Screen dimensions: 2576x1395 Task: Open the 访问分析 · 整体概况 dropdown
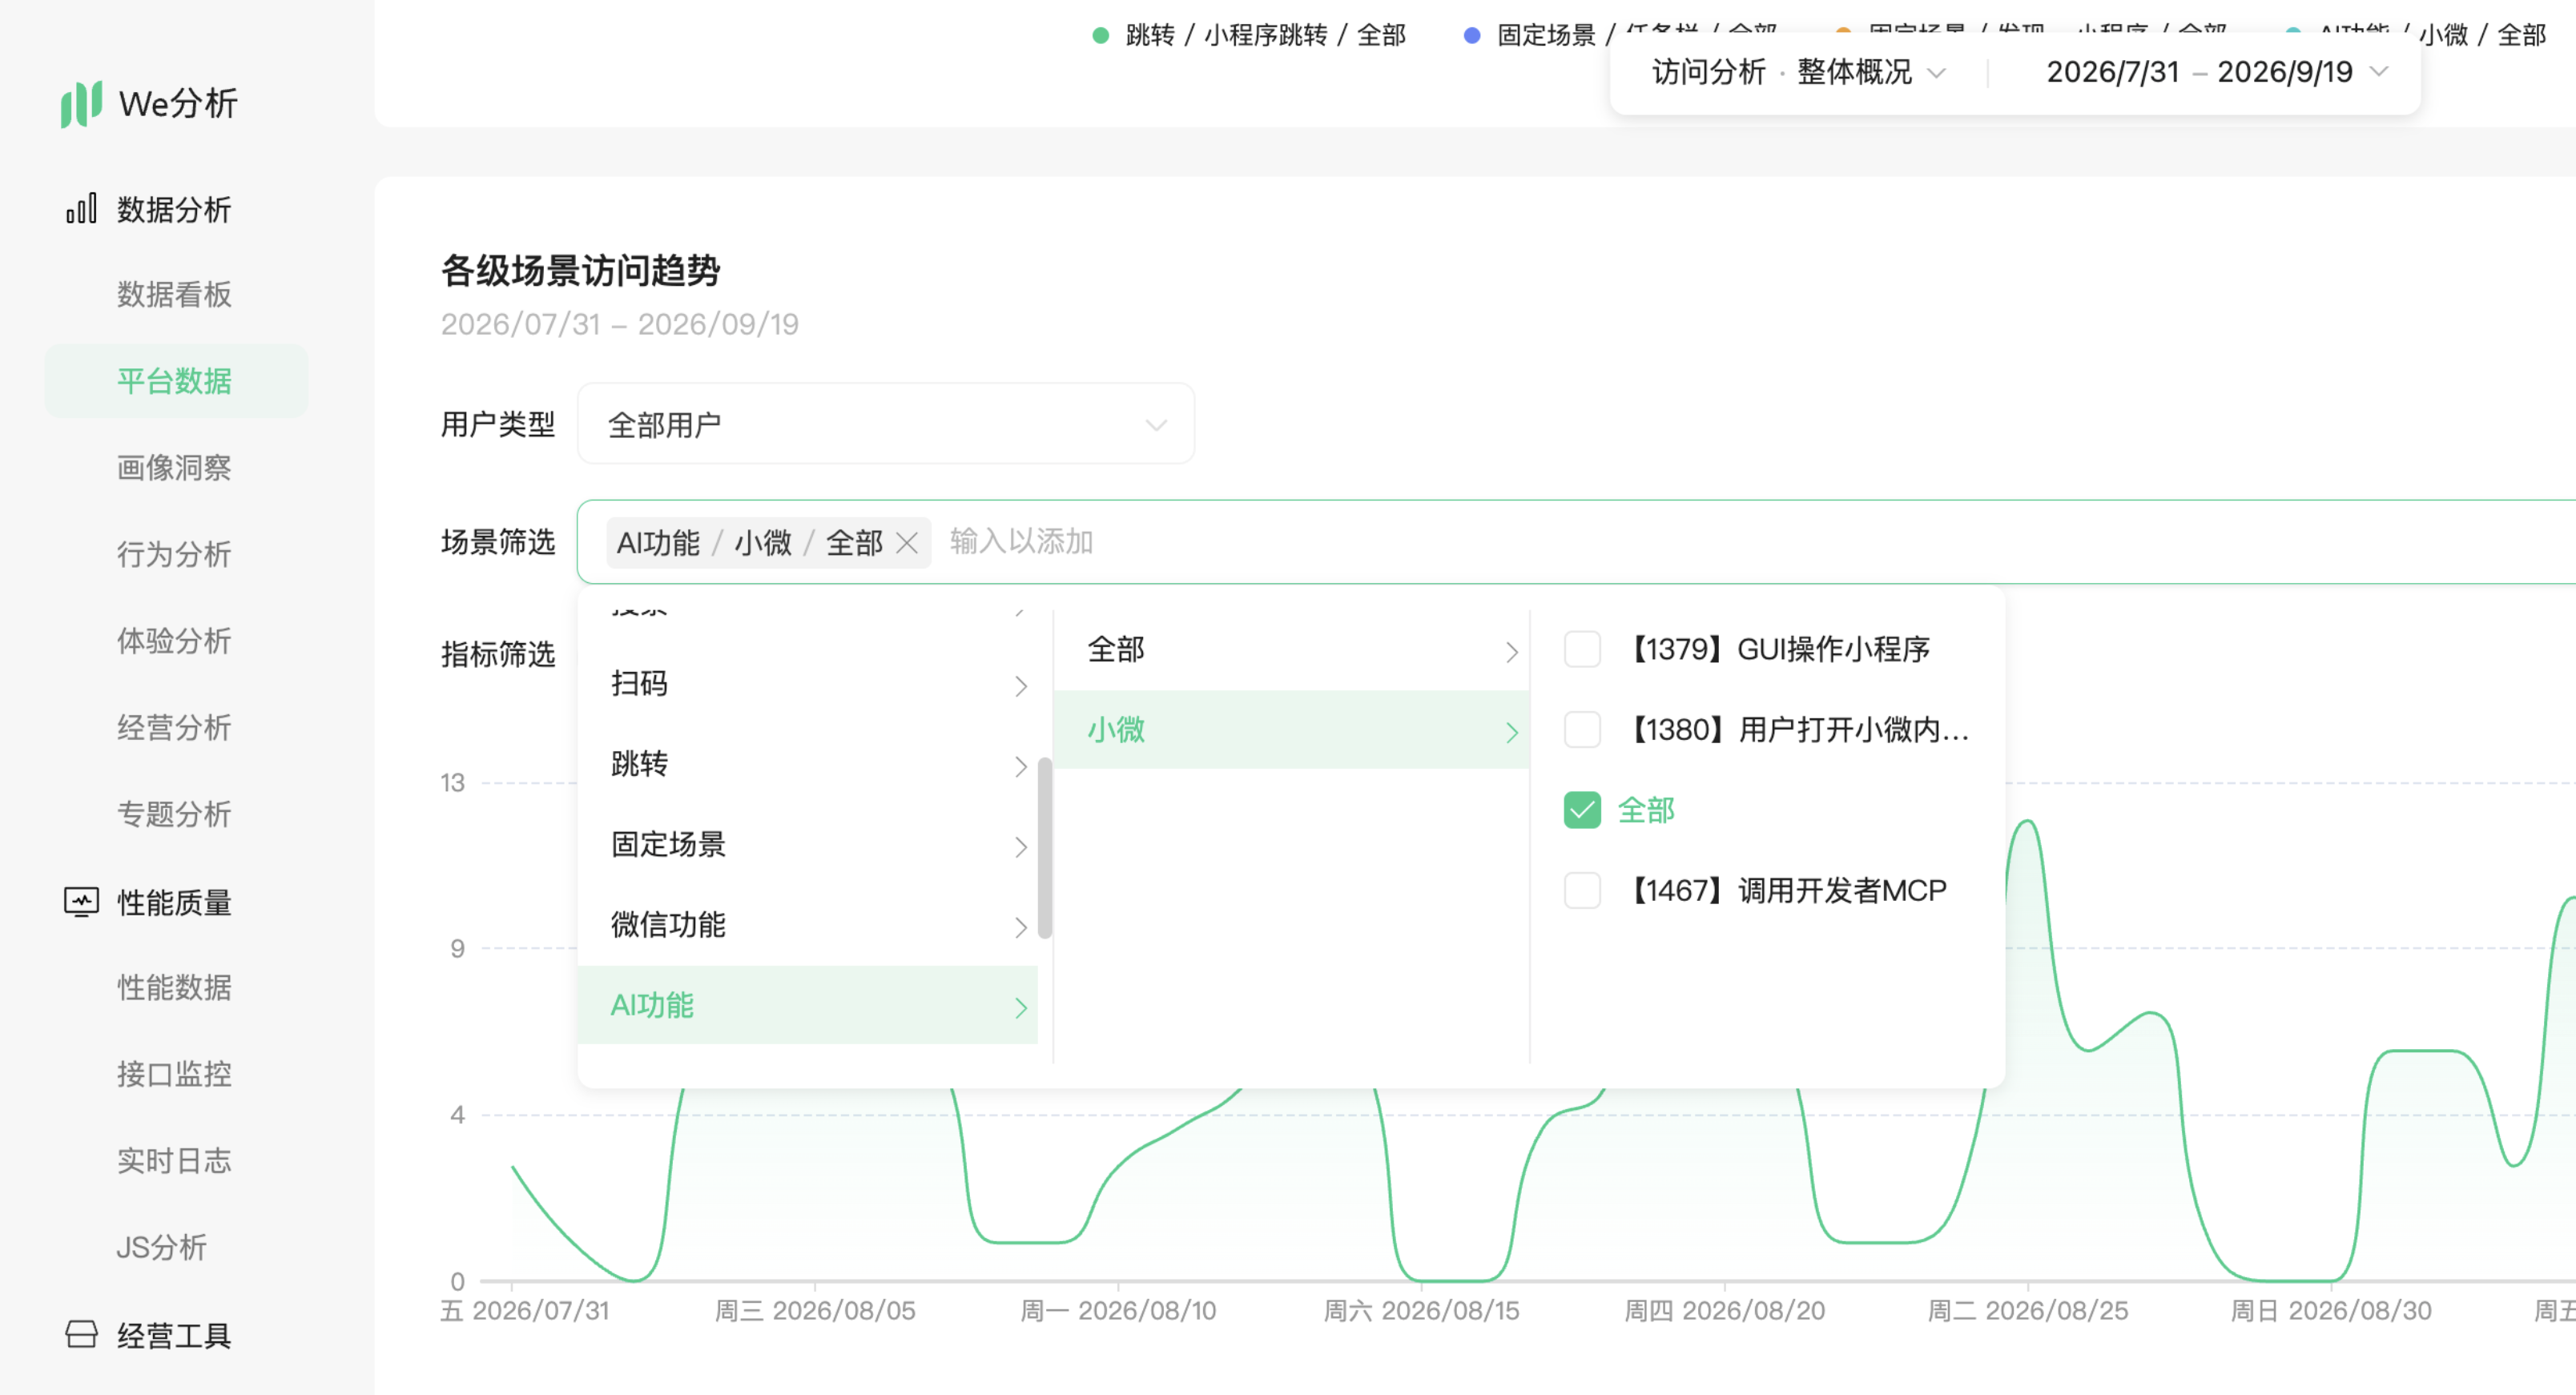click(x=1798, y=72)
